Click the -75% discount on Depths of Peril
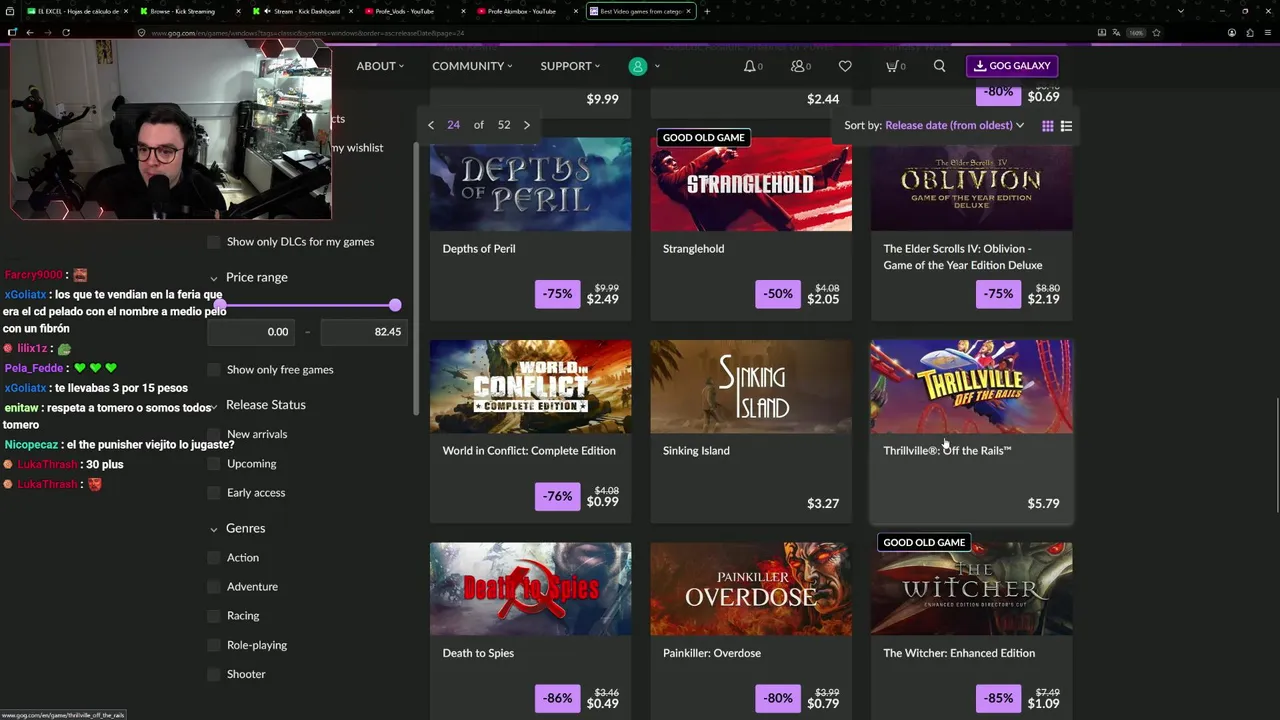Image resolution: width=1280 pixels, height=720 pixels. (557, 294)
